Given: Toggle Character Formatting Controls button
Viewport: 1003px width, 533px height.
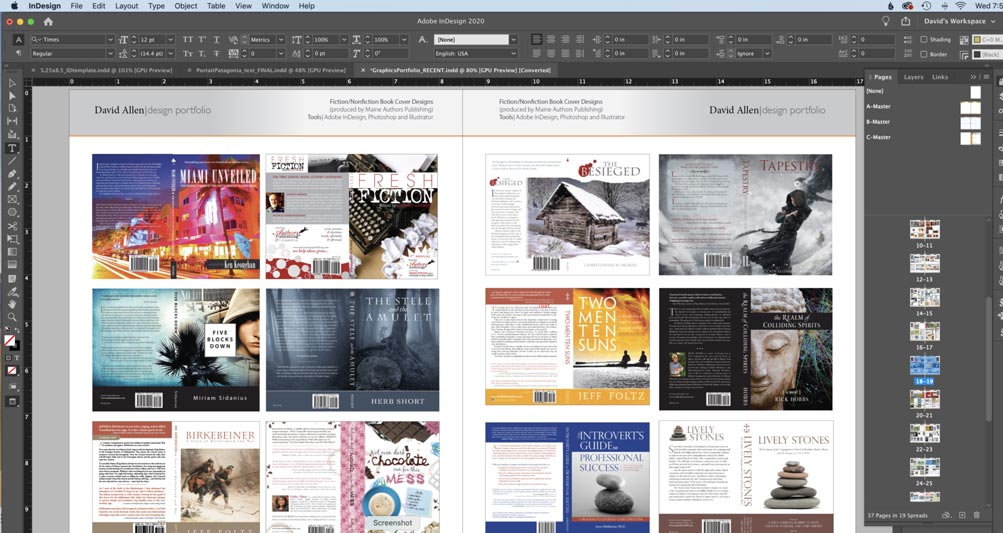Looking at the screenshot, I should (19, 40).
